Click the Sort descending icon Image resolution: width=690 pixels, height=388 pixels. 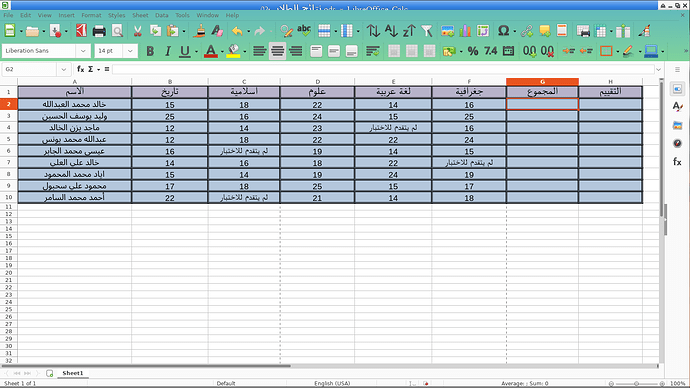coord(409,31)
